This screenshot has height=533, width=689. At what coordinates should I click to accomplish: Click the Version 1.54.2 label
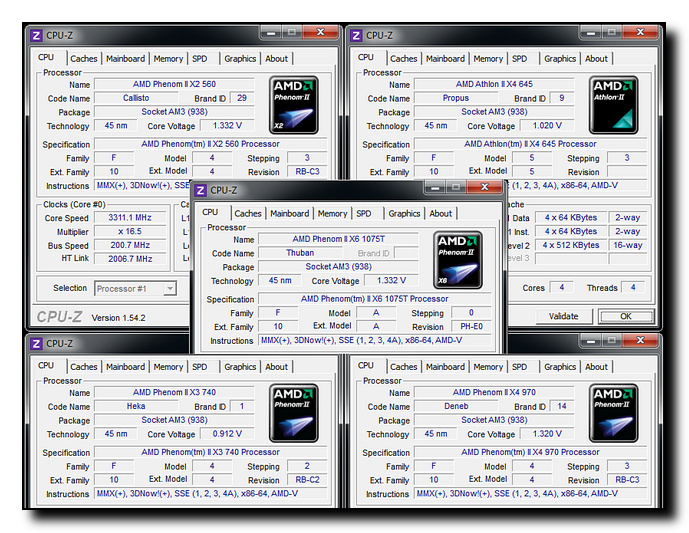pyautogui.click(x=118, y=318)
